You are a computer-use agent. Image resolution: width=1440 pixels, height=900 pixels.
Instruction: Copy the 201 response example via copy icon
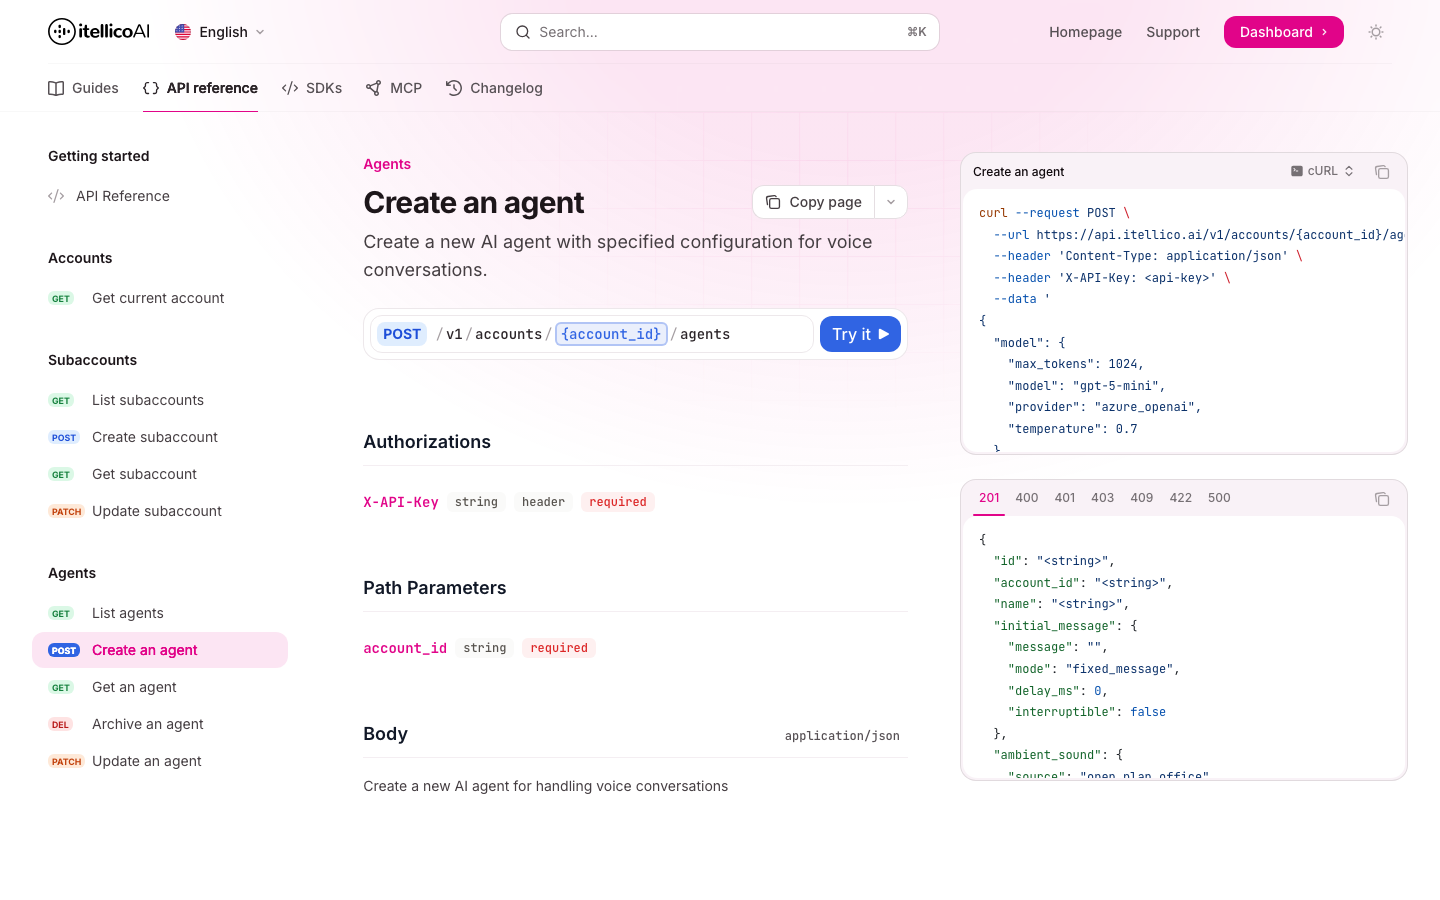(1382, 498)
